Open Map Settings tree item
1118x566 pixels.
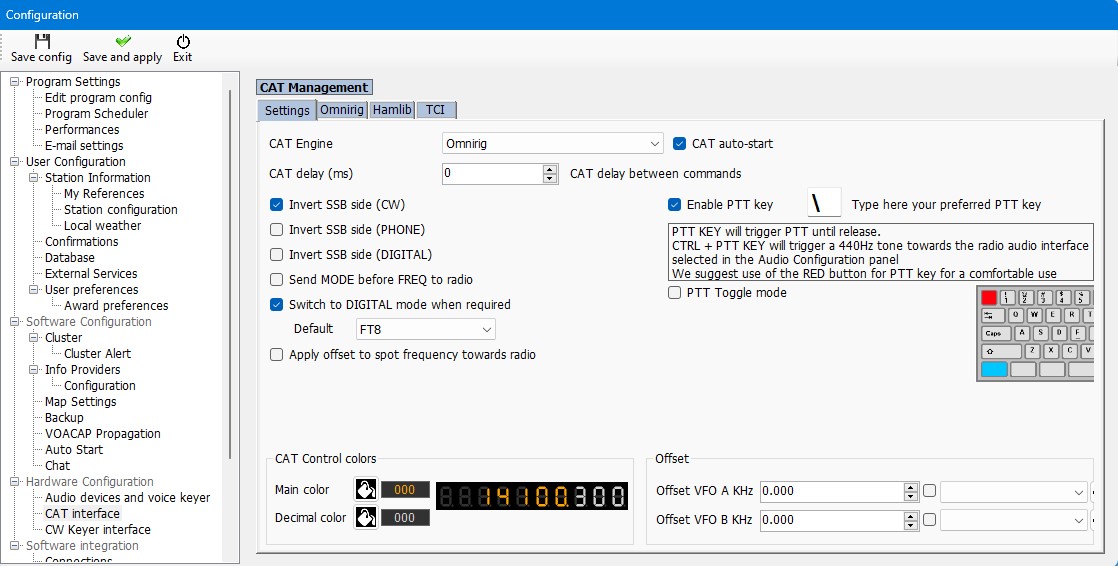tap(81, 401)
